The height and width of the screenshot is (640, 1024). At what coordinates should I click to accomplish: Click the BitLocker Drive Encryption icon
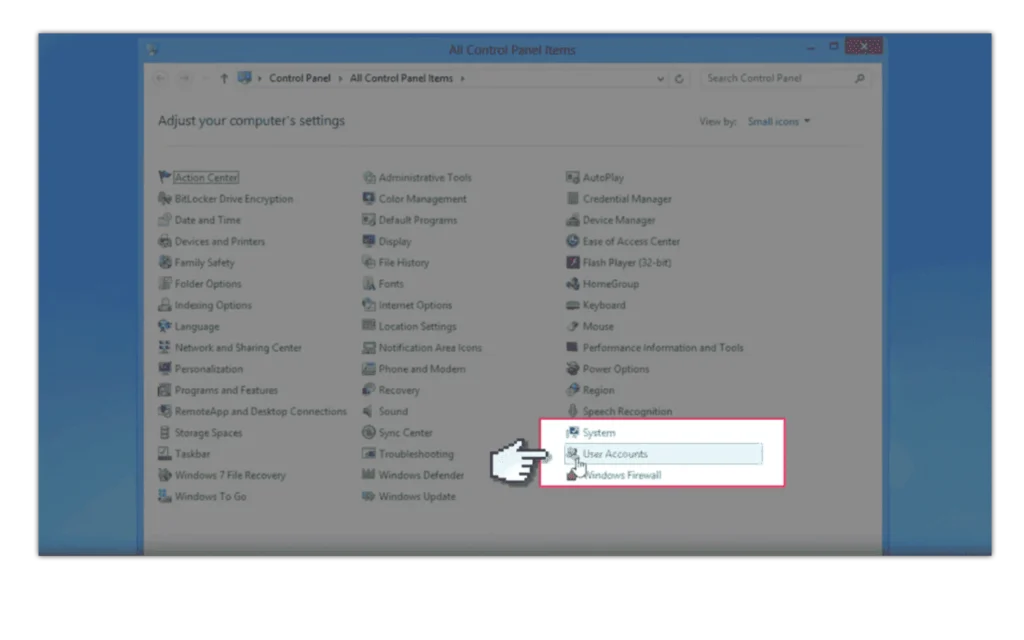[x=165, y=199]
